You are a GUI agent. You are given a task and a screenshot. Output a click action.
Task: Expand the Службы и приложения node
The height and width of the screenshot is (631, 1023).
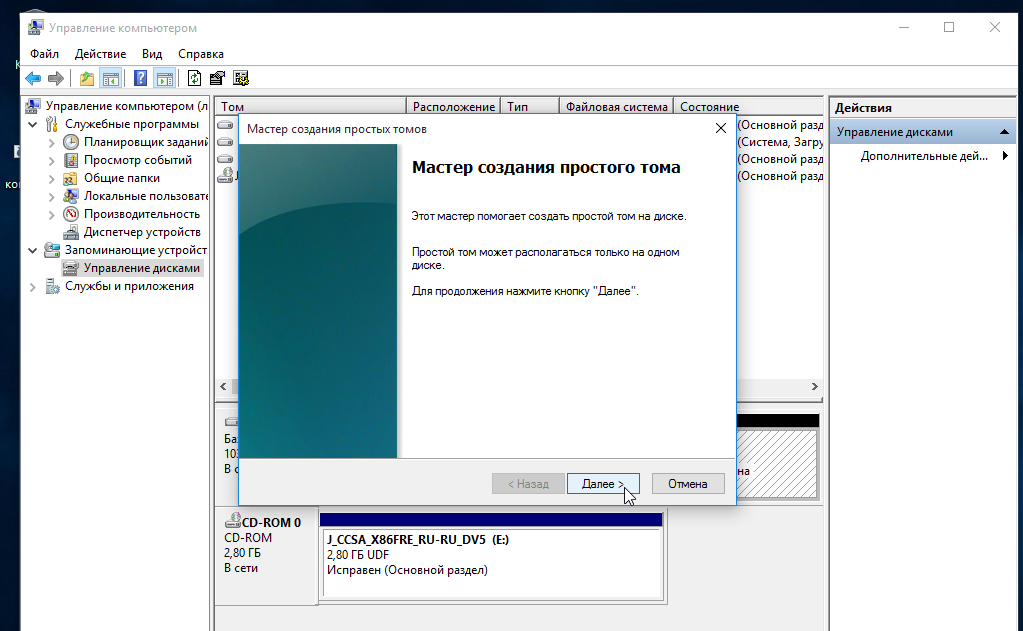[34, 287]
